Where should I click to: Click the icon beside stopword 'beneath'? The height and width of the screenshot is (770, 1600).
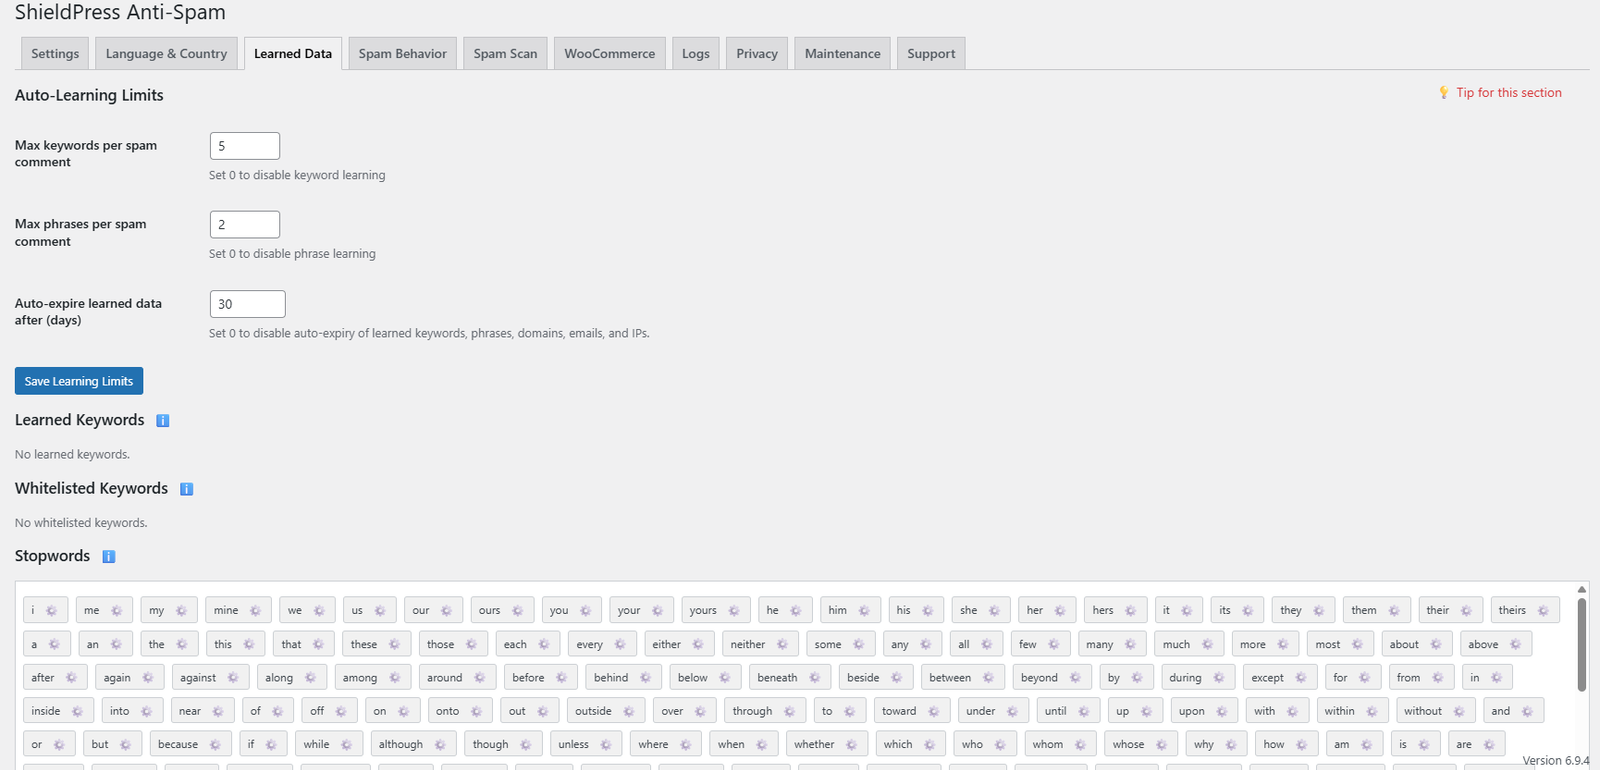814,678
